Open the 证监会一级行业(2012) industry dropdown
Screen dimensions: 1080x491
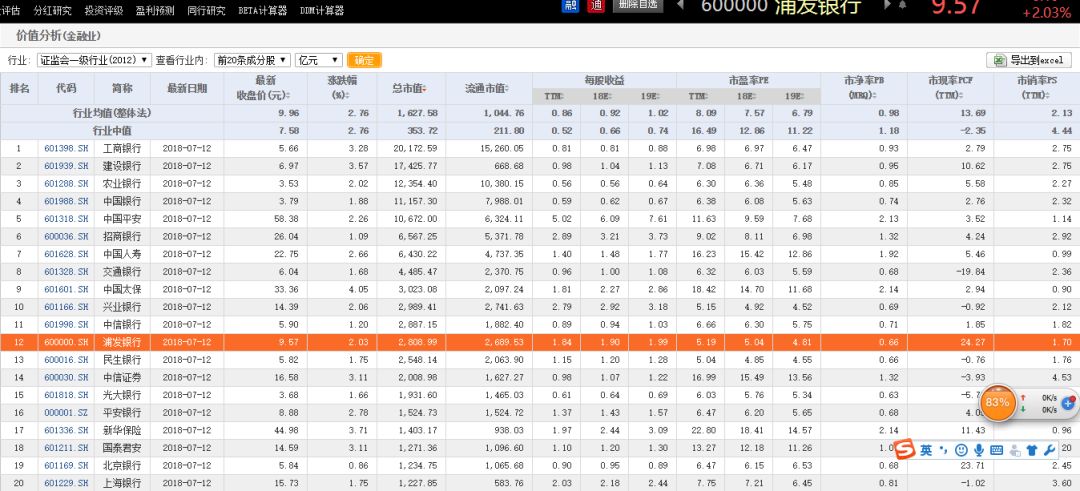pos(94,61)
